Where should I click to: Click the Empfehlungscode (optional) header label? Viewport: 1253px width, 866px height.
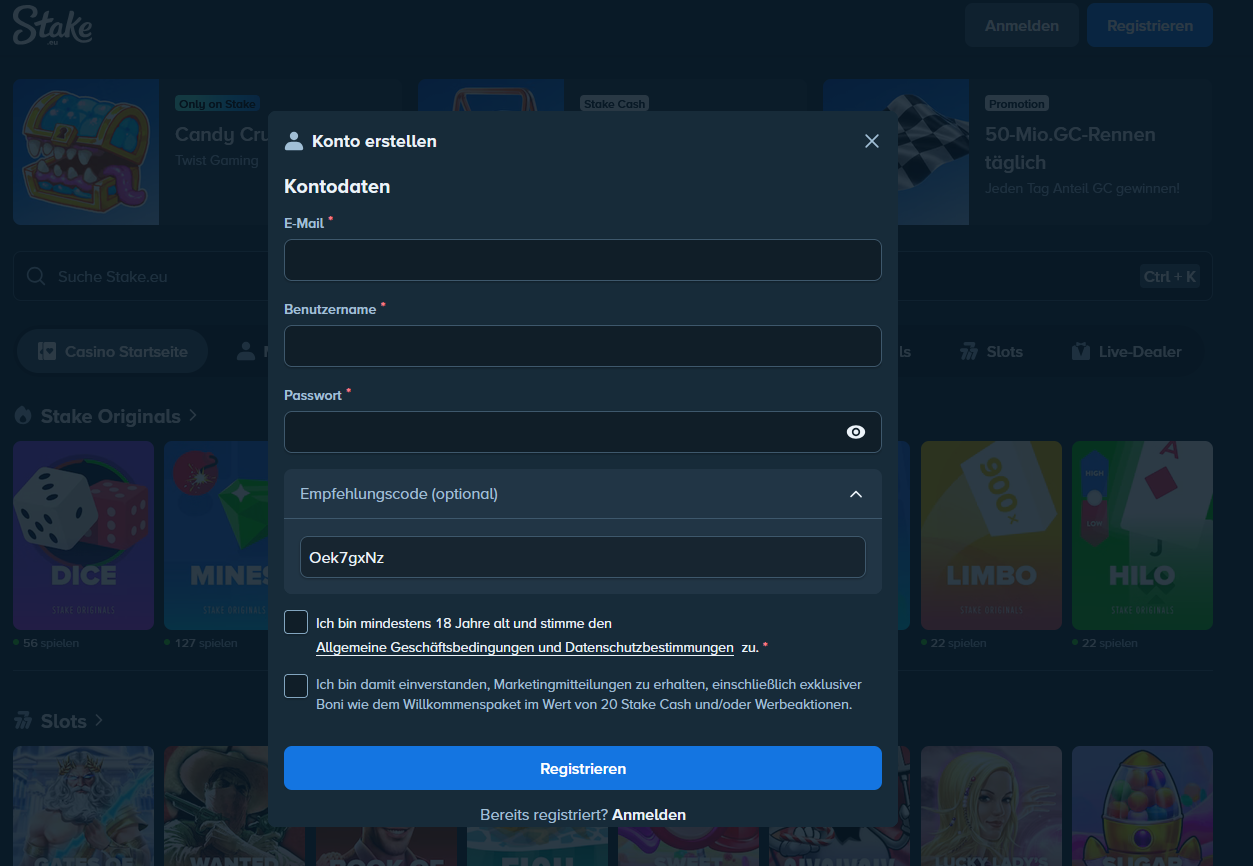399,493
